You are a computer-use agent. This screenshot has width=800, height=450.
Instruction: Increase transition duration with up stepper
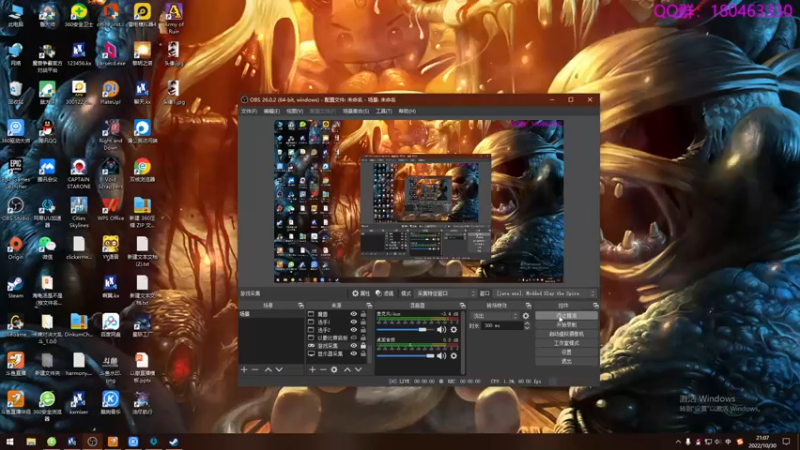pyautogui.click(x=527, y=323)
